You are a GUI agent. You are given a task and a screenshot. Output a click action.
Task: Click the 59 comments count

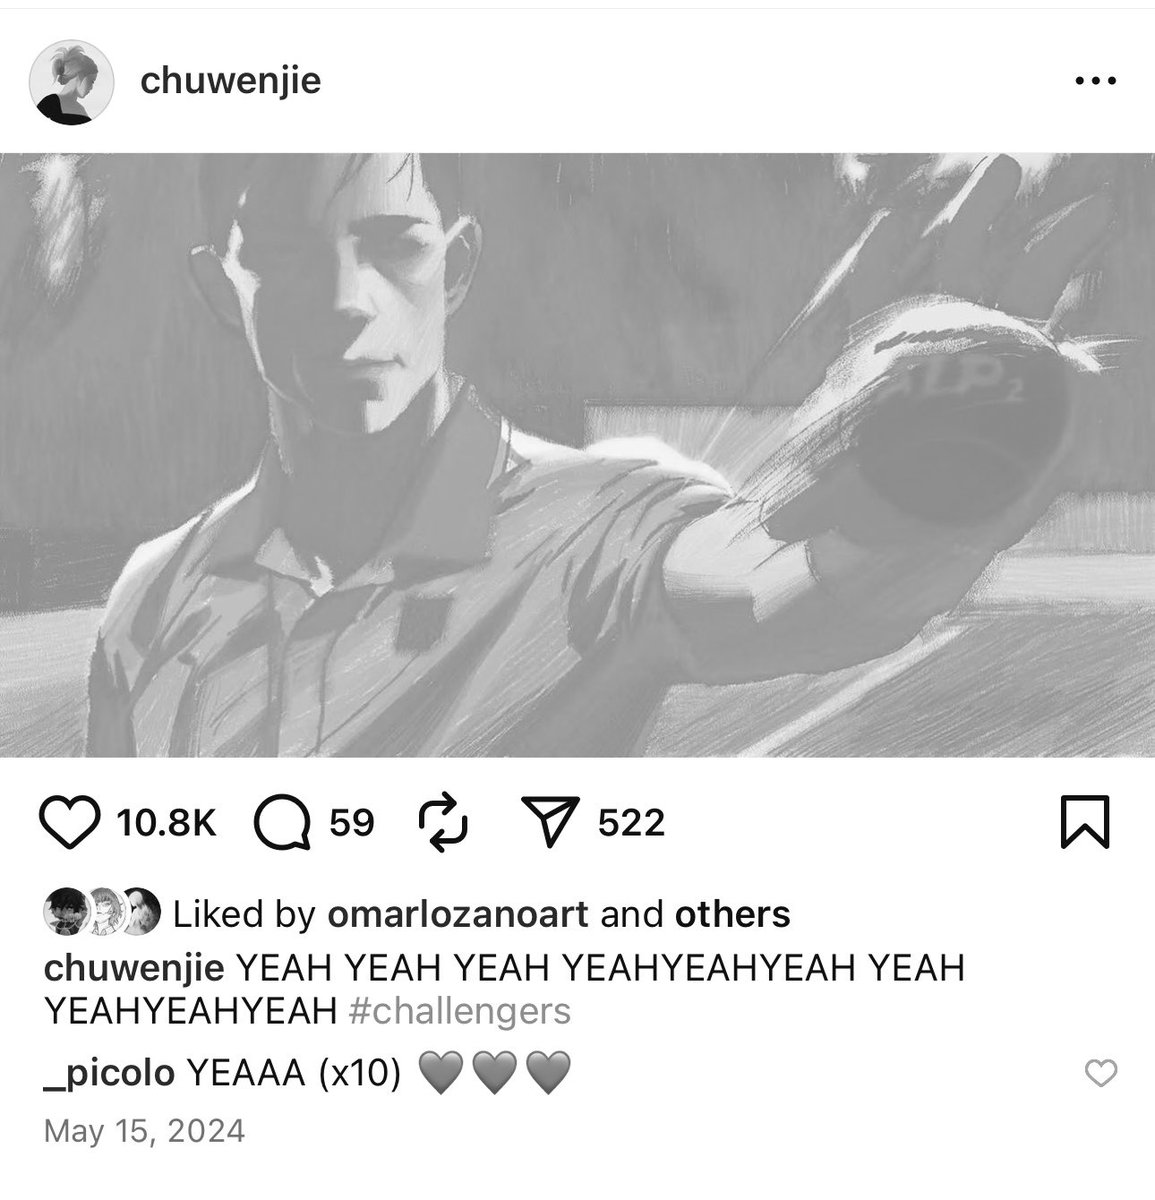pyautogui.click(x=351, y=824)
